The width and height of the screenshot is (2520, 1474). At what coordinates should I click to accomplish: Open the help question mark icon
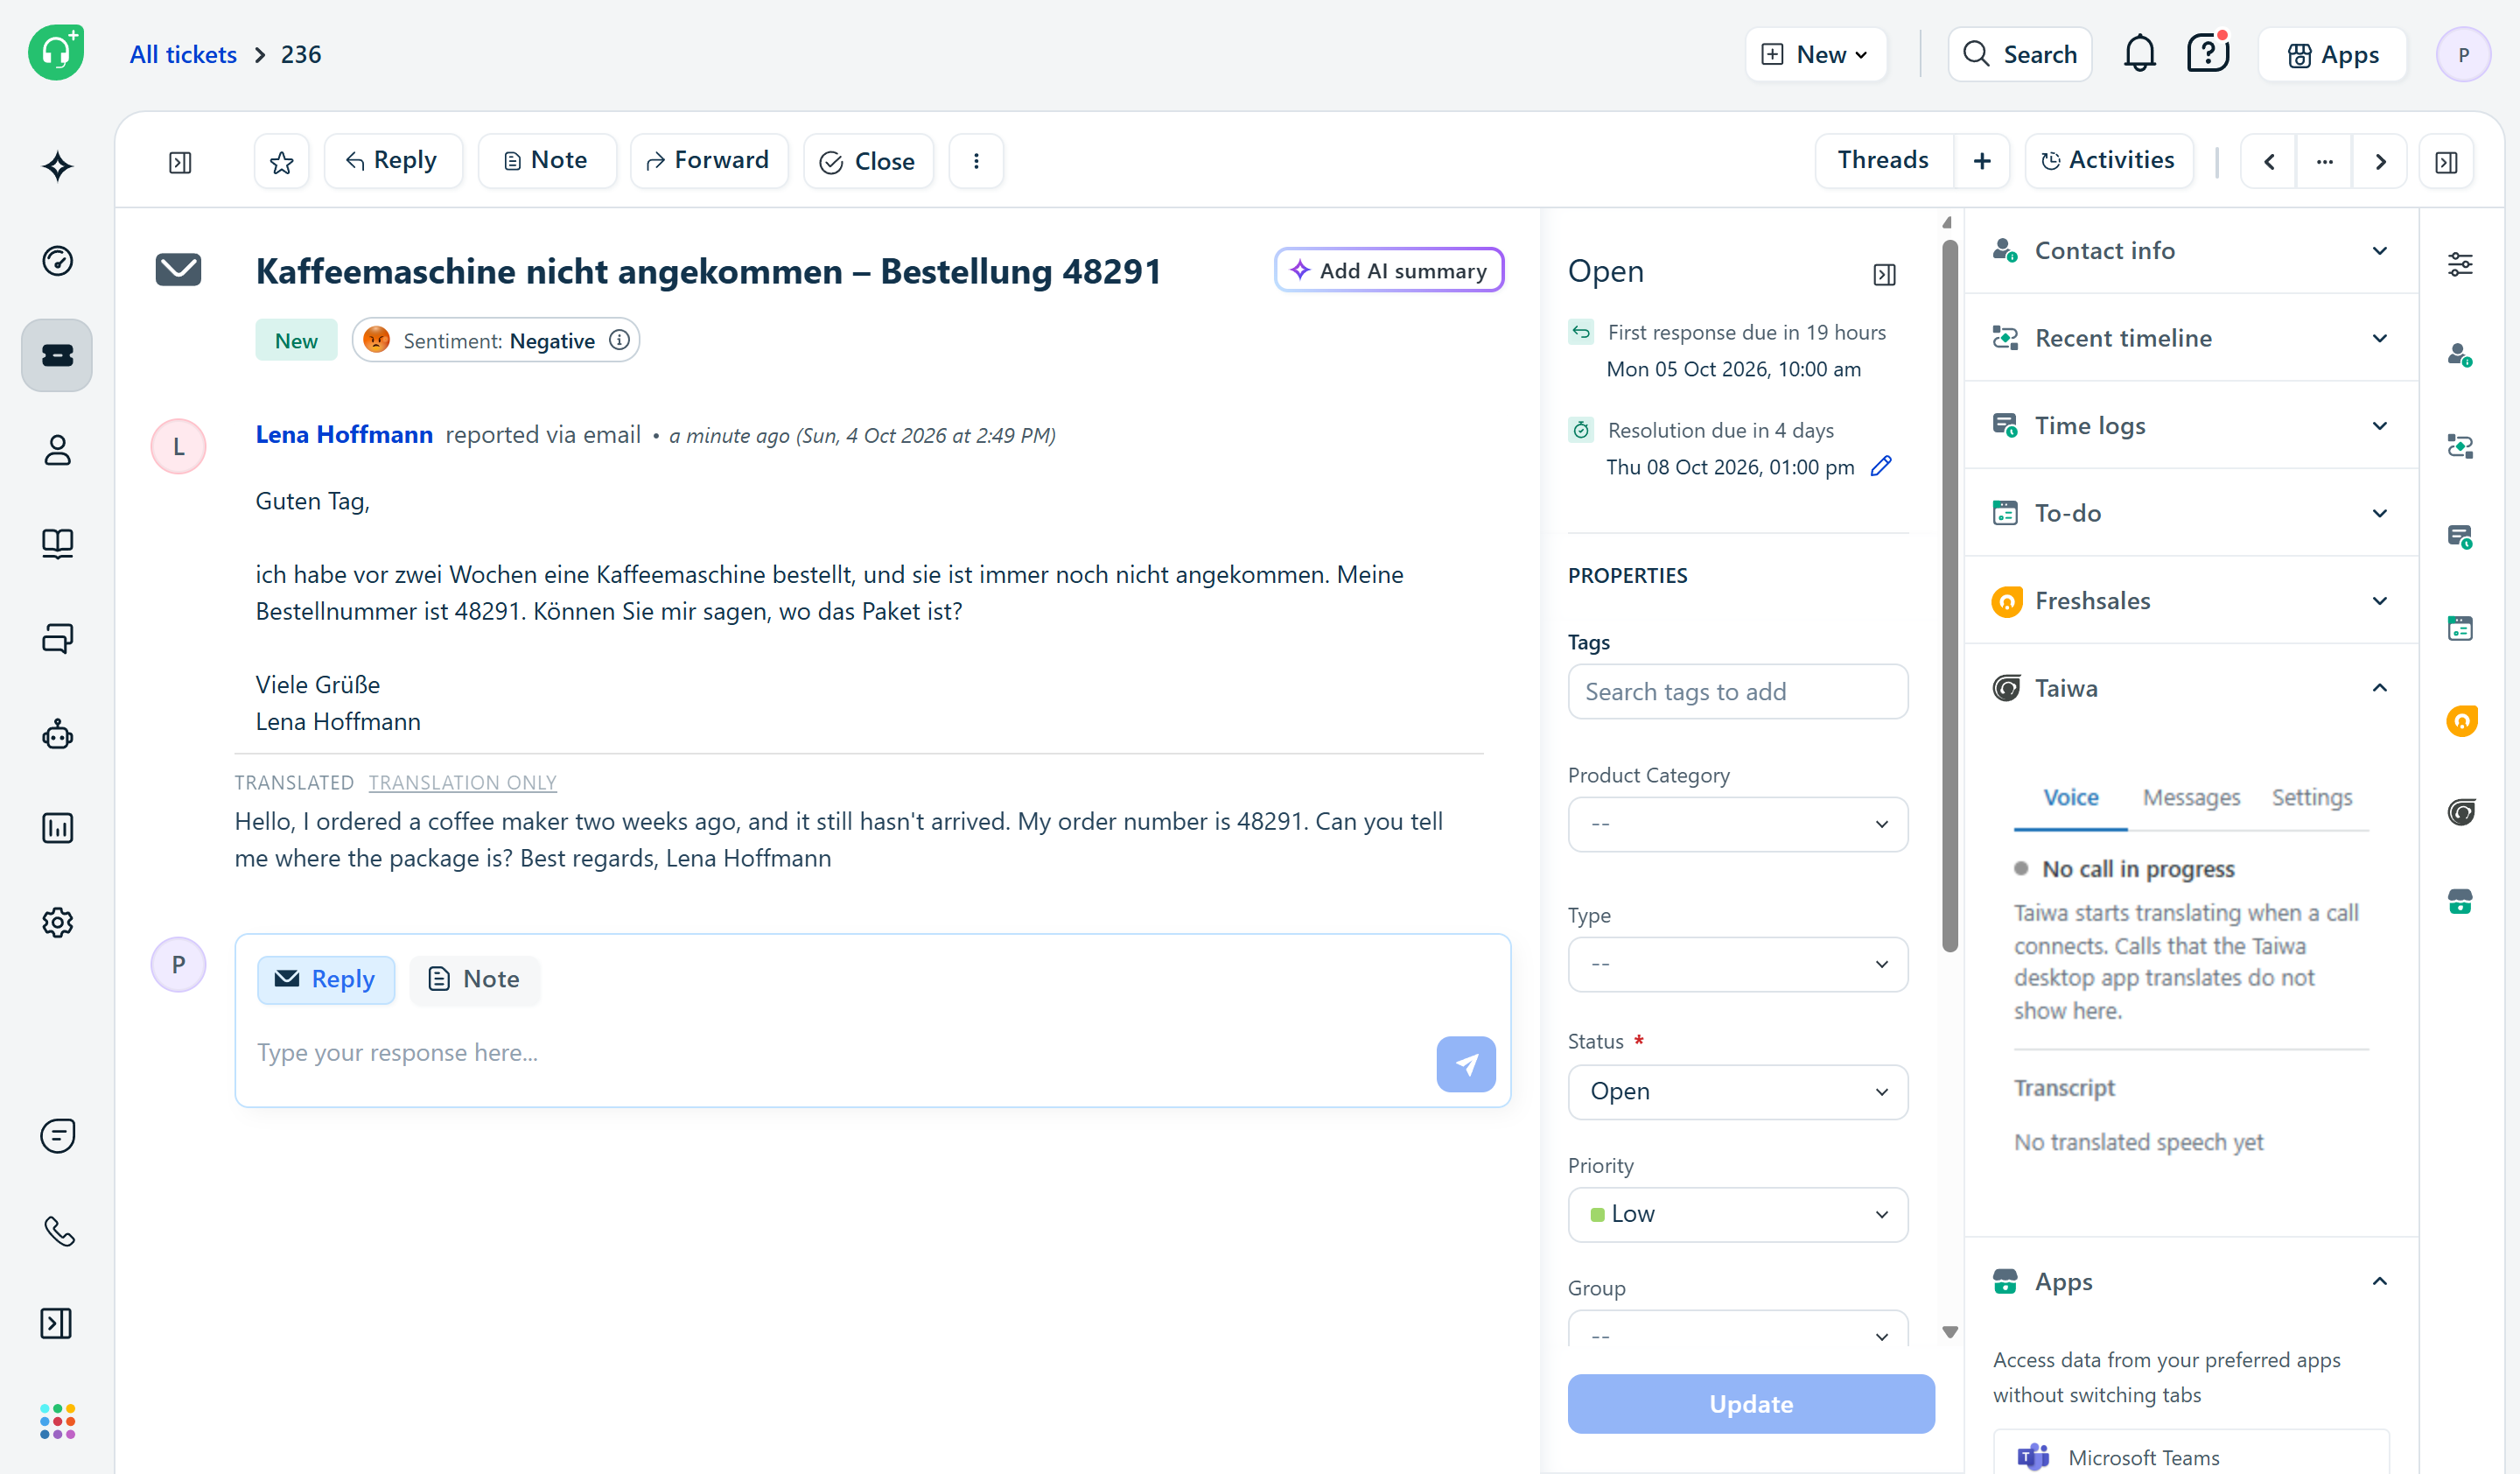click(2207, 54)
